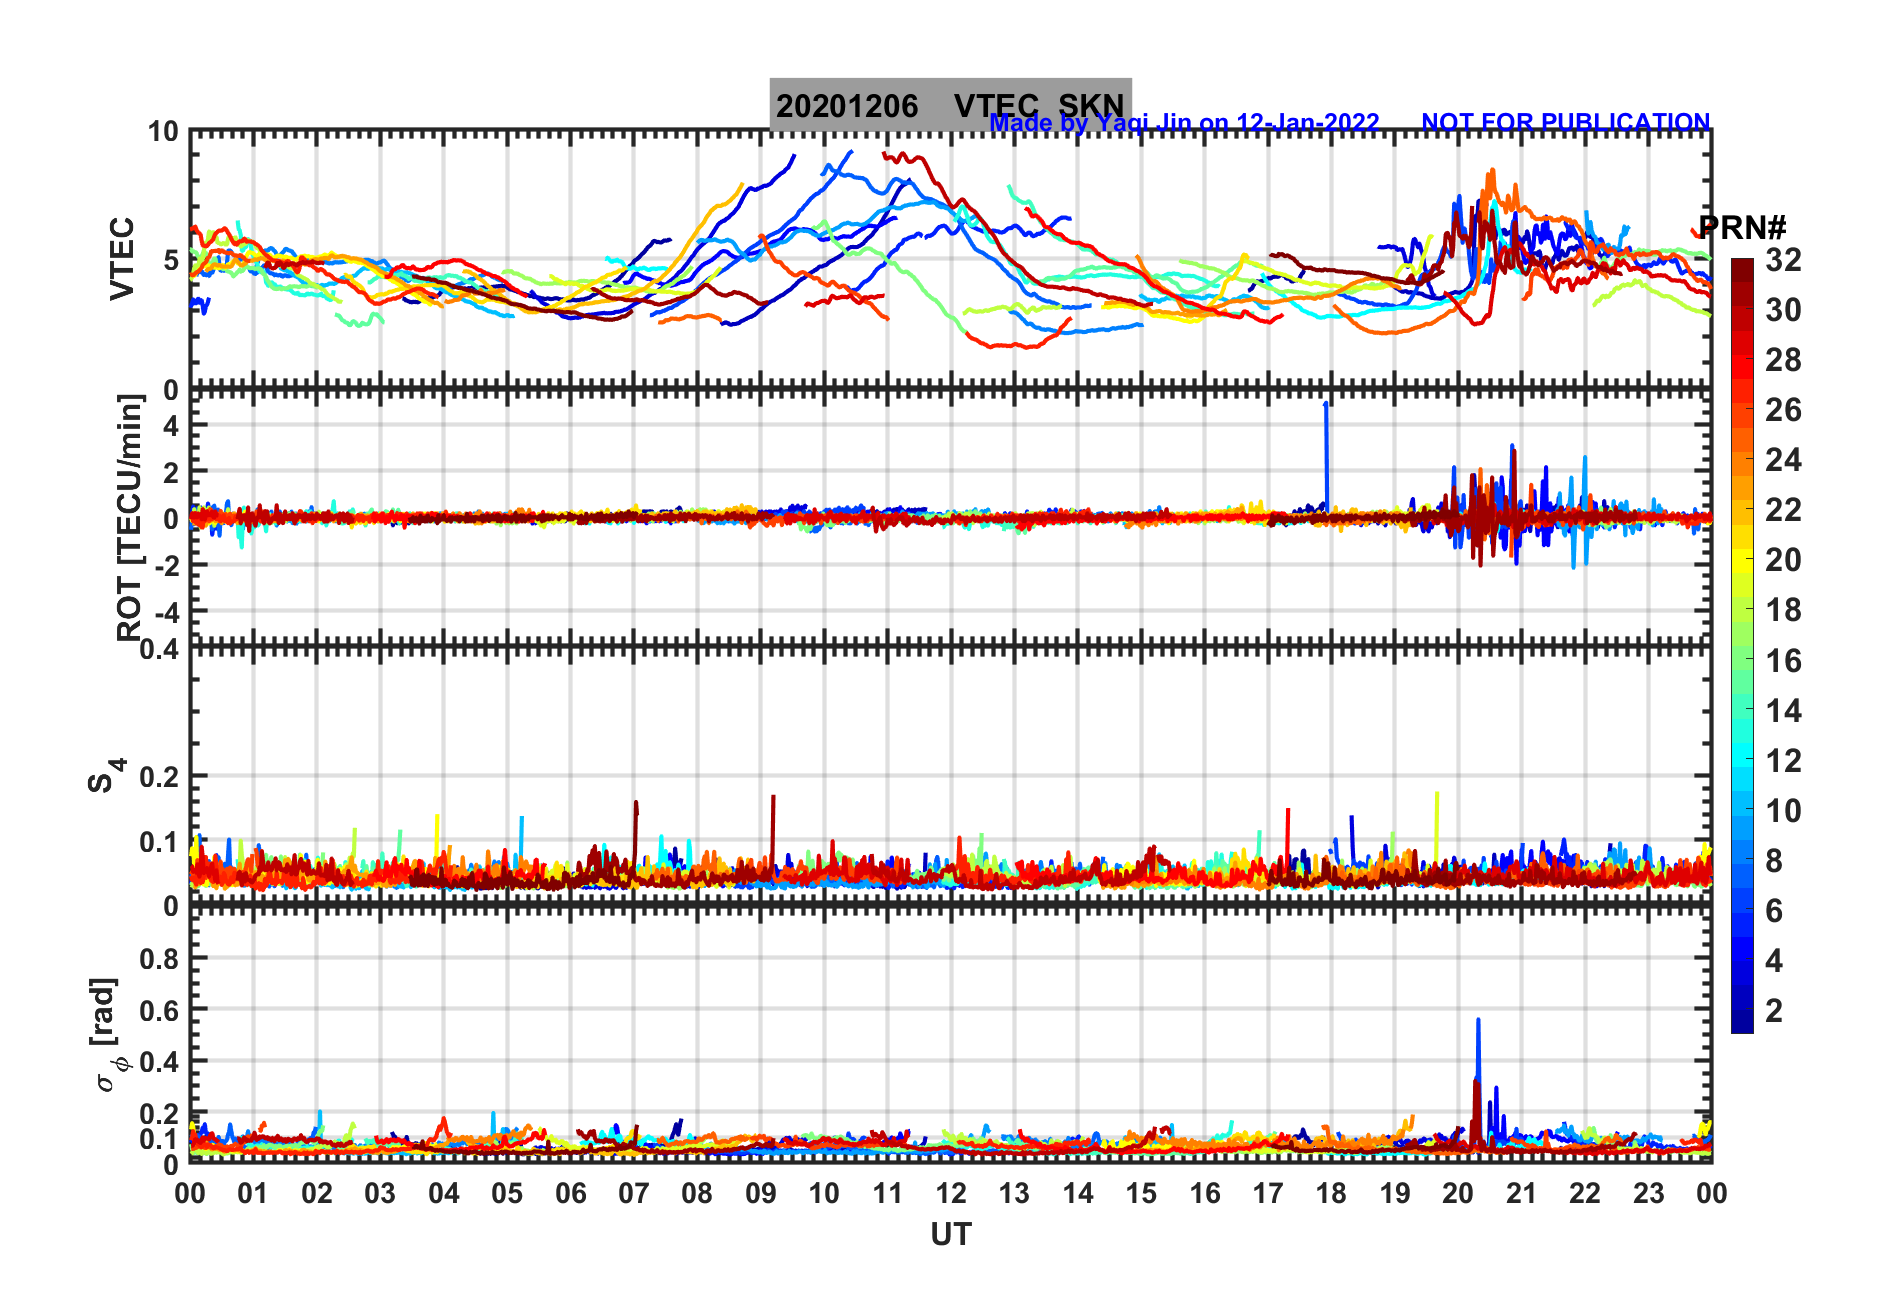Viewport: 1902px width, 1292px height.
Task: Click the '01' tick on the UT axis
Action: coord(253,1193)
